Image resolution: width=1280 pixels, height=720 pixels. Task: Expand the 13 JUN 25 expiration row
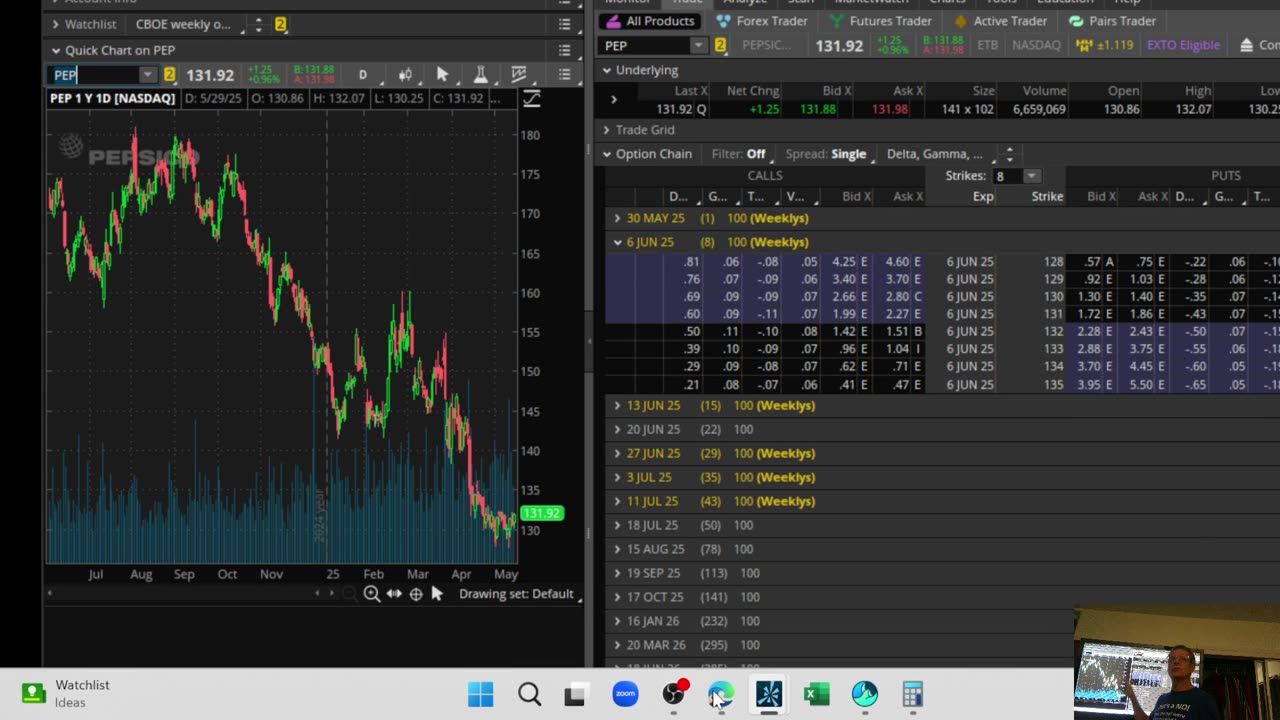(617, 405)
